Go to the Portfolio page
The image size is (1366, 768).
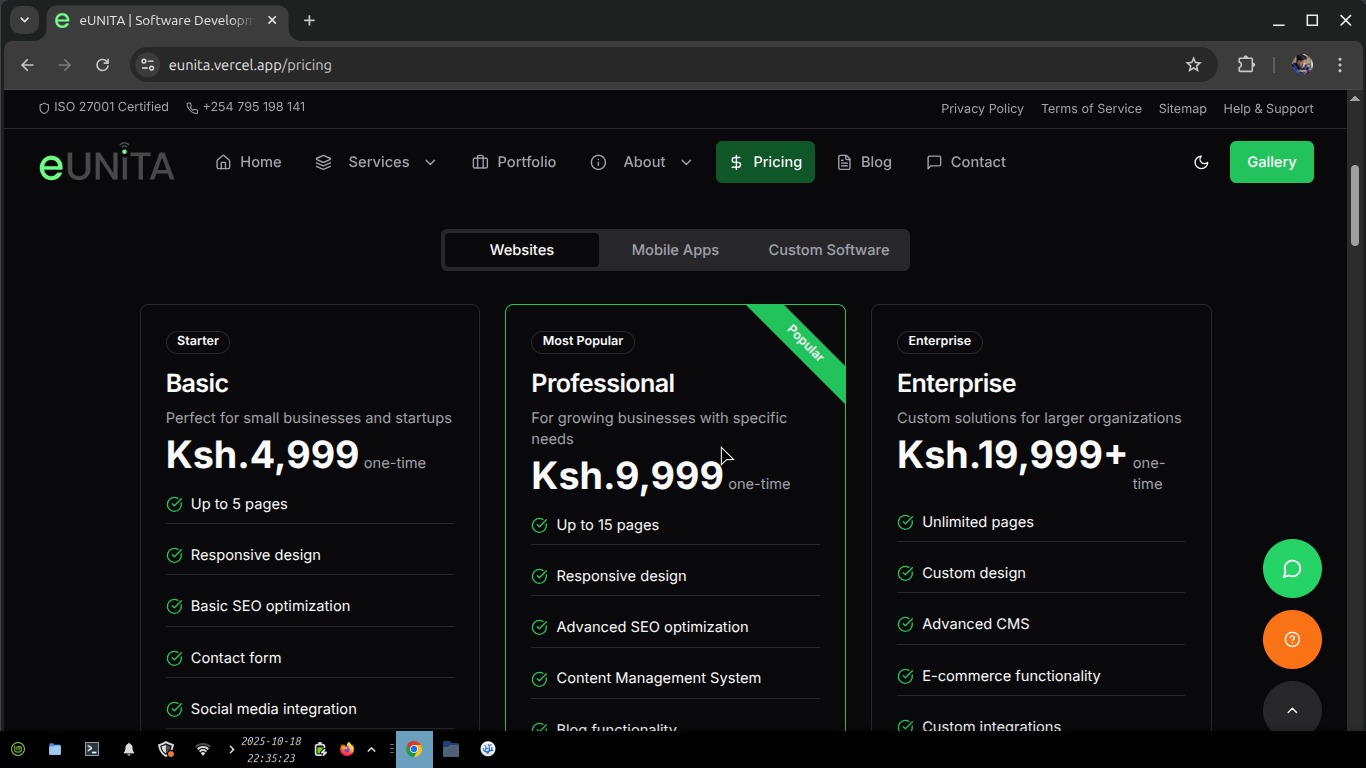(x=514, y=162)
